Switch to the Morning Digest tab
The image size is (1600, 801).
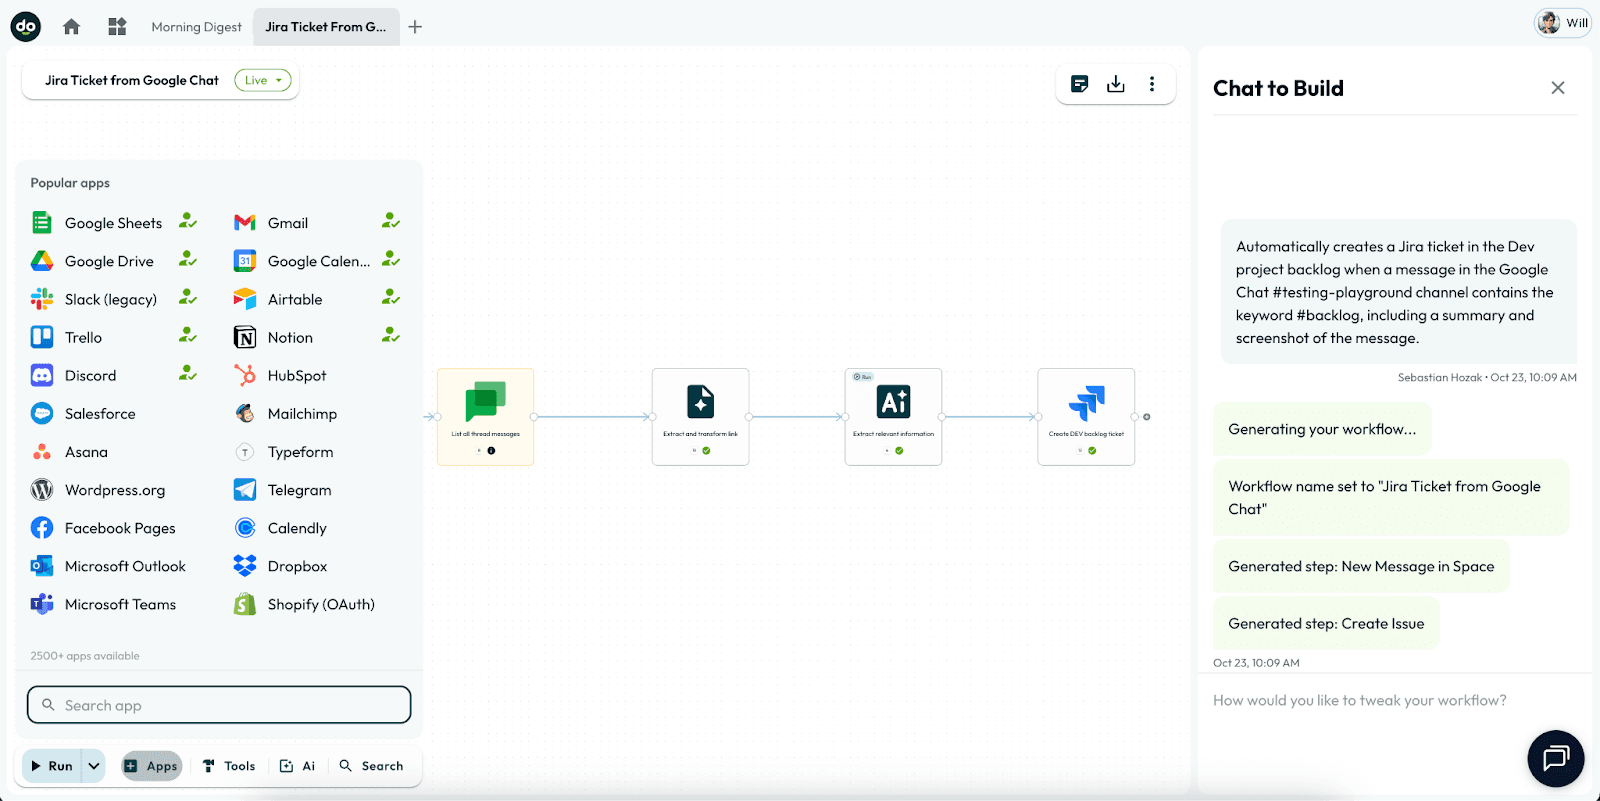coord(196,27)
